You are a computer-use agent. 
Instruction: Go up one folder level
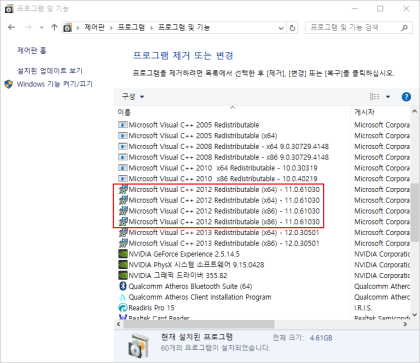click(54, 27)
